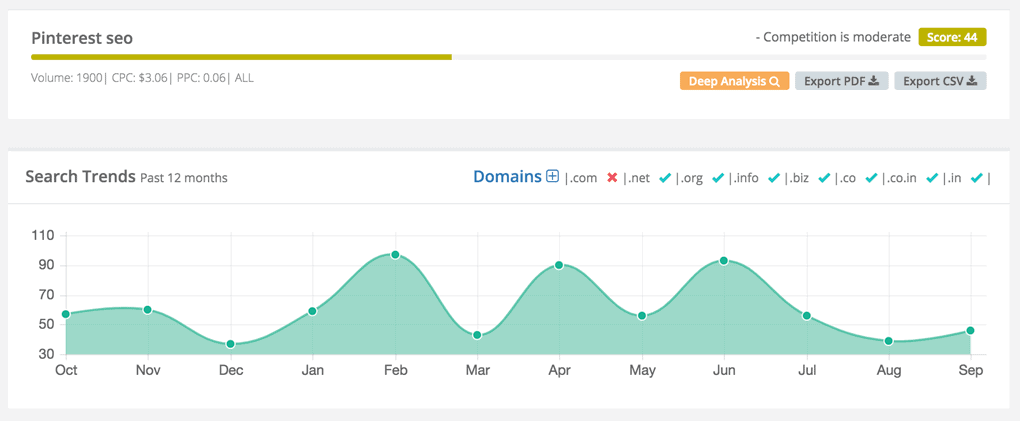Click the .com domain label
Viewport: 1020px width, 421px height.
(x=584, y=178)
